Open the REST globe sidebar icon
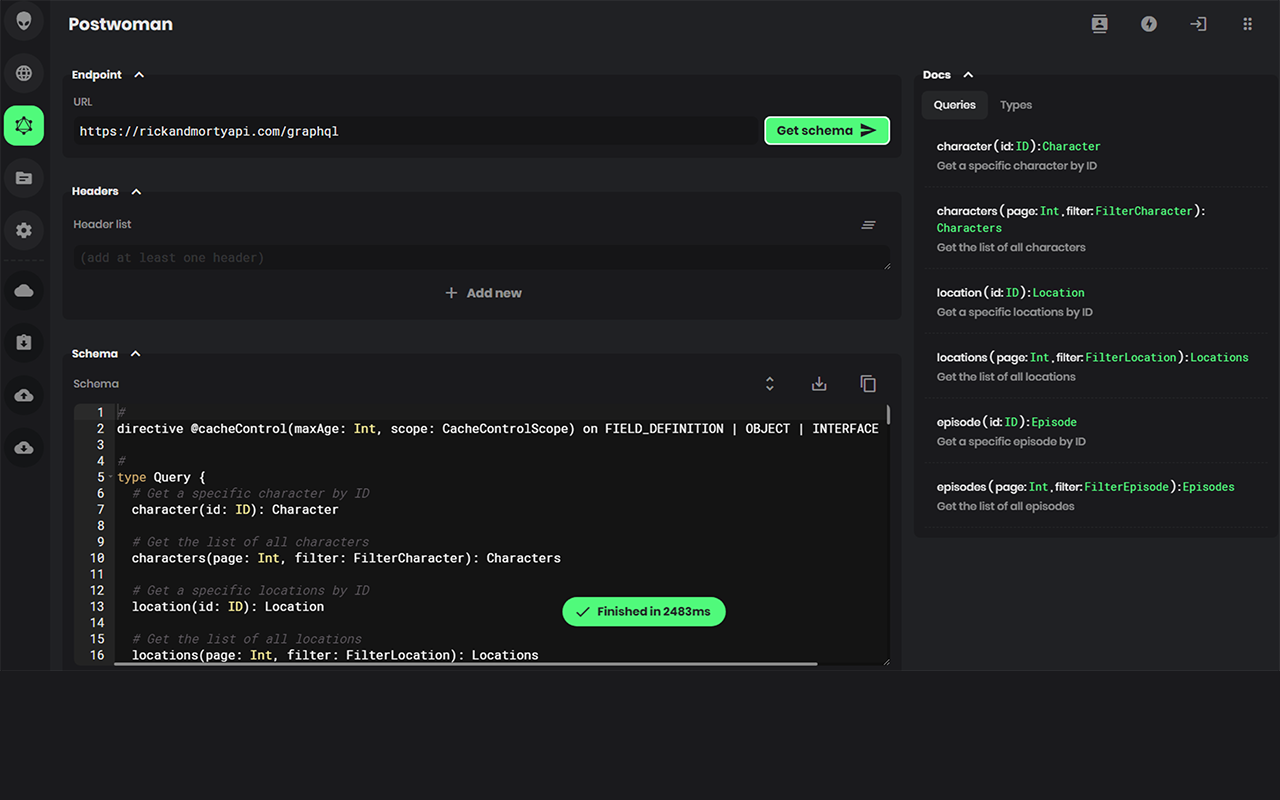The width and height of the screenshot is (1280, 800). click(x=24, y=73)
